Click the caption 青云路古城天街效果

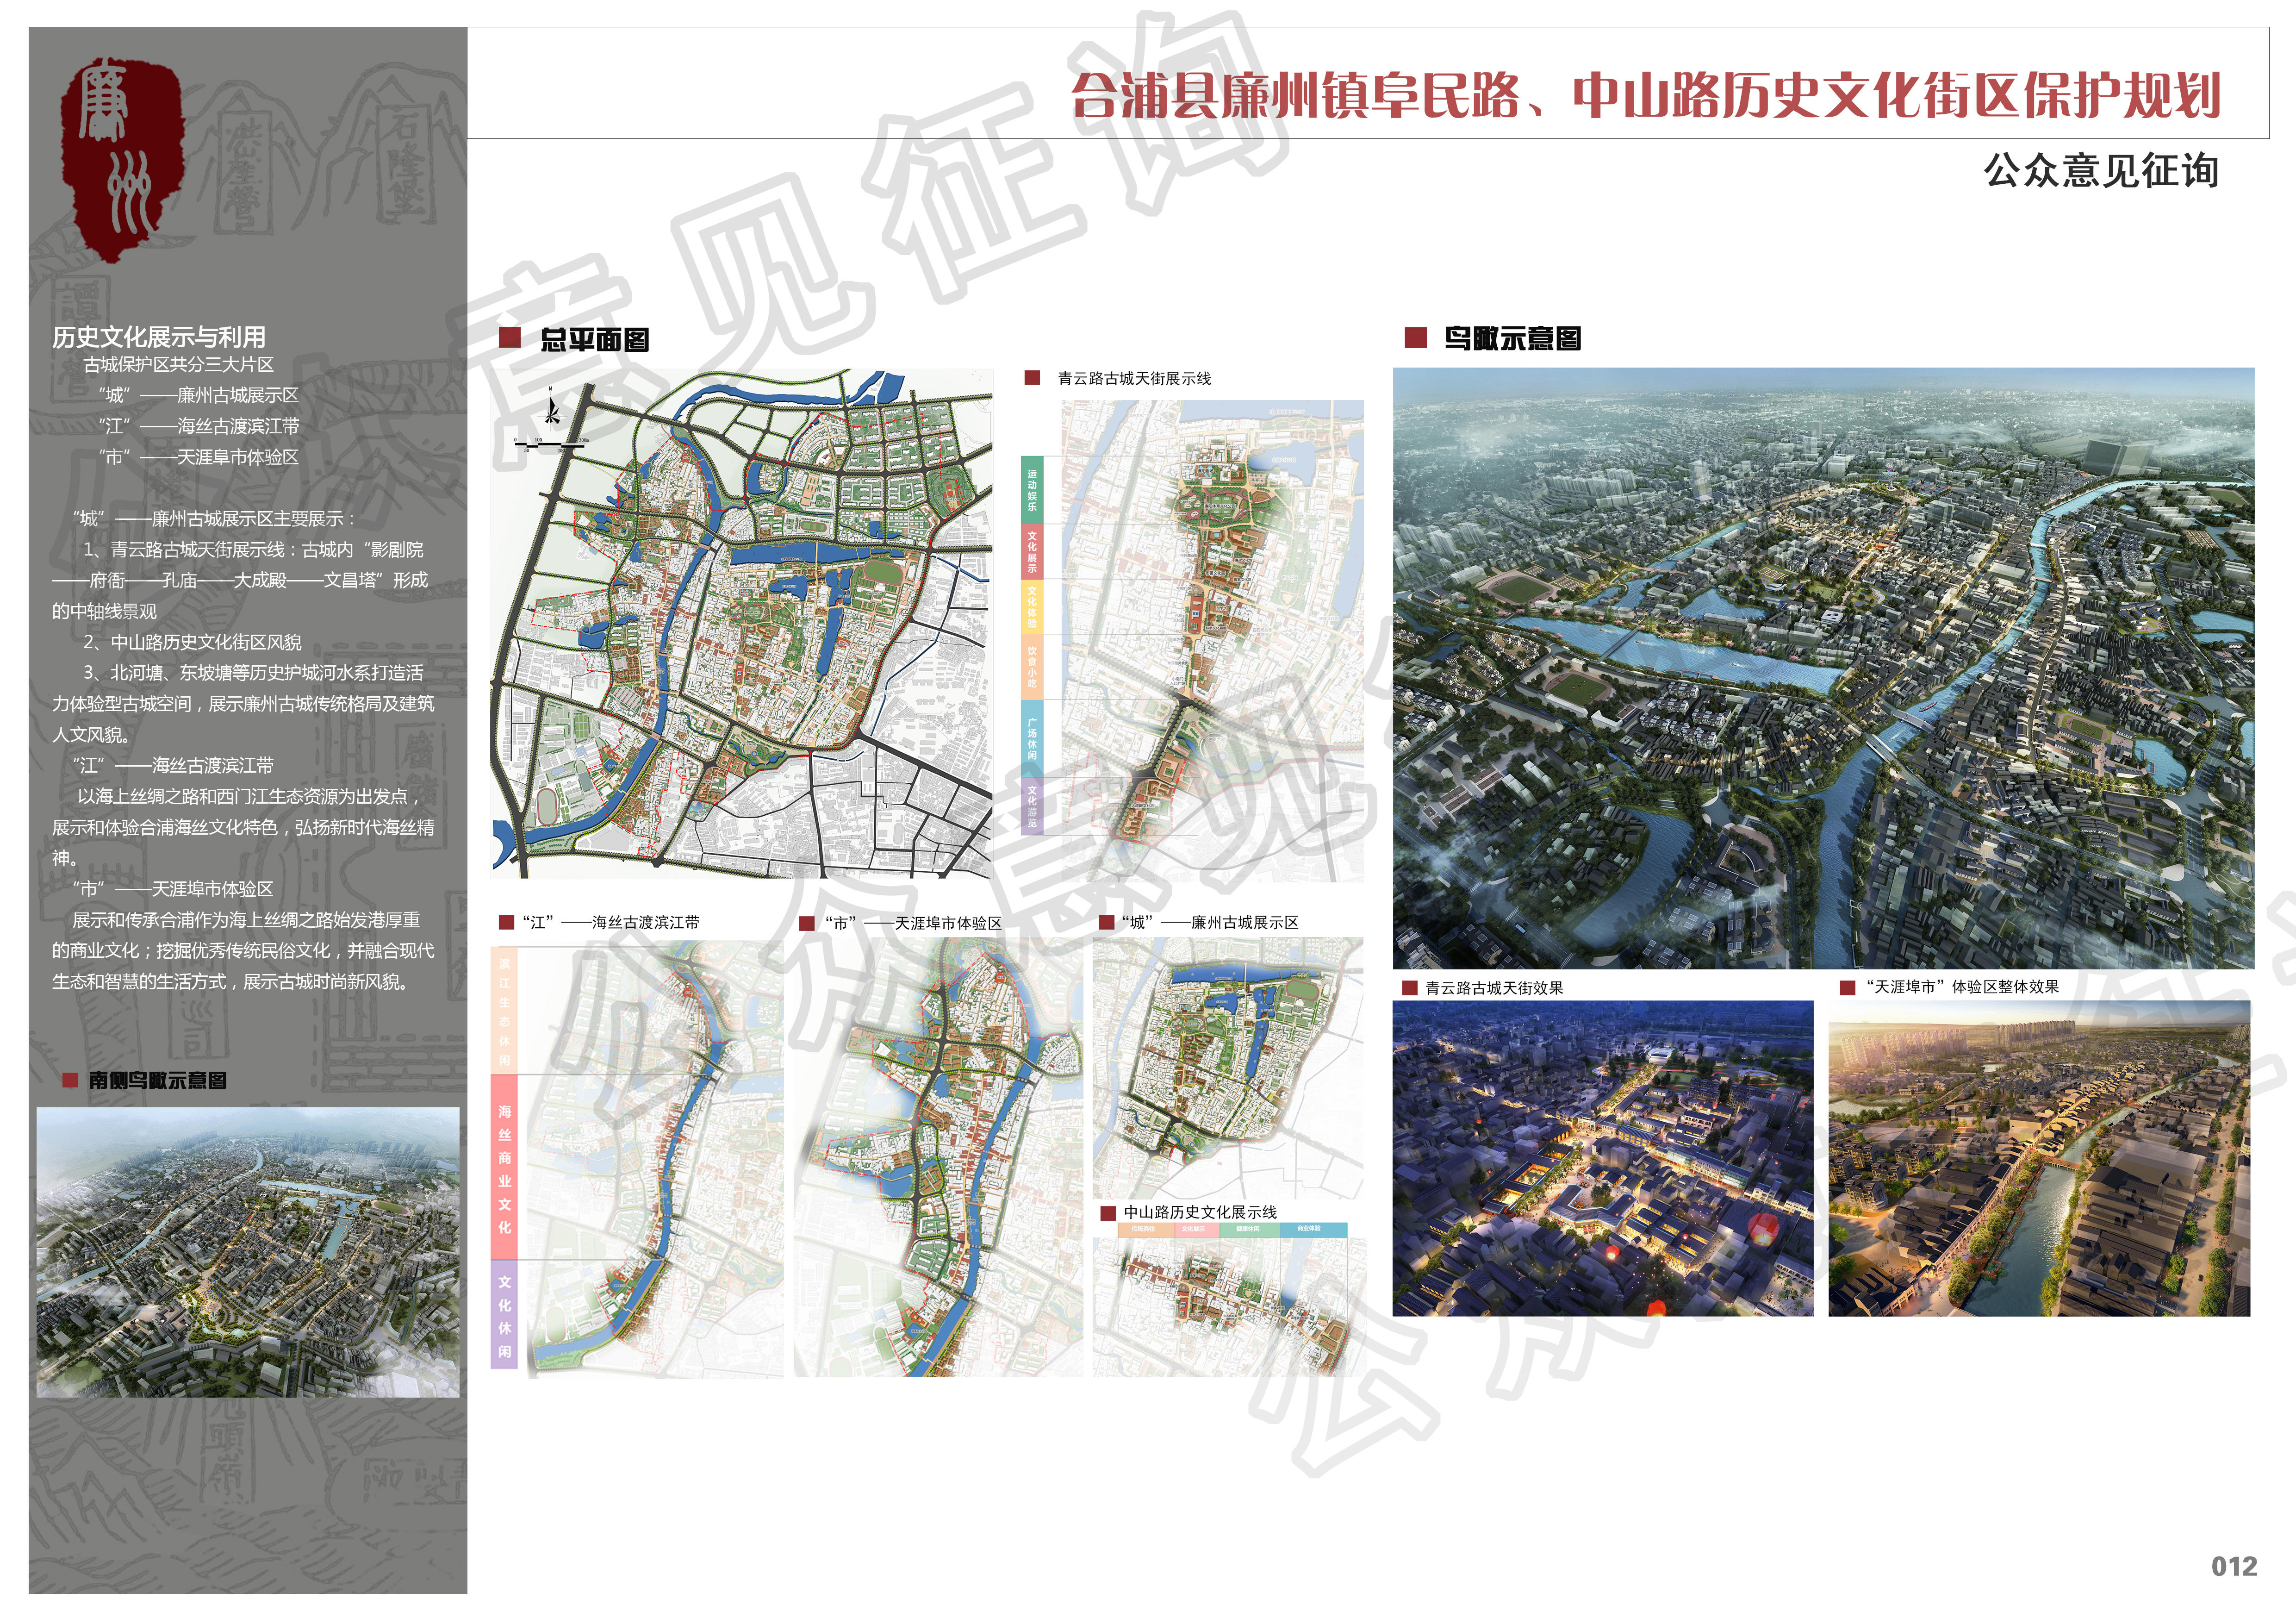pyautogui.click(x=1494, y=988)
